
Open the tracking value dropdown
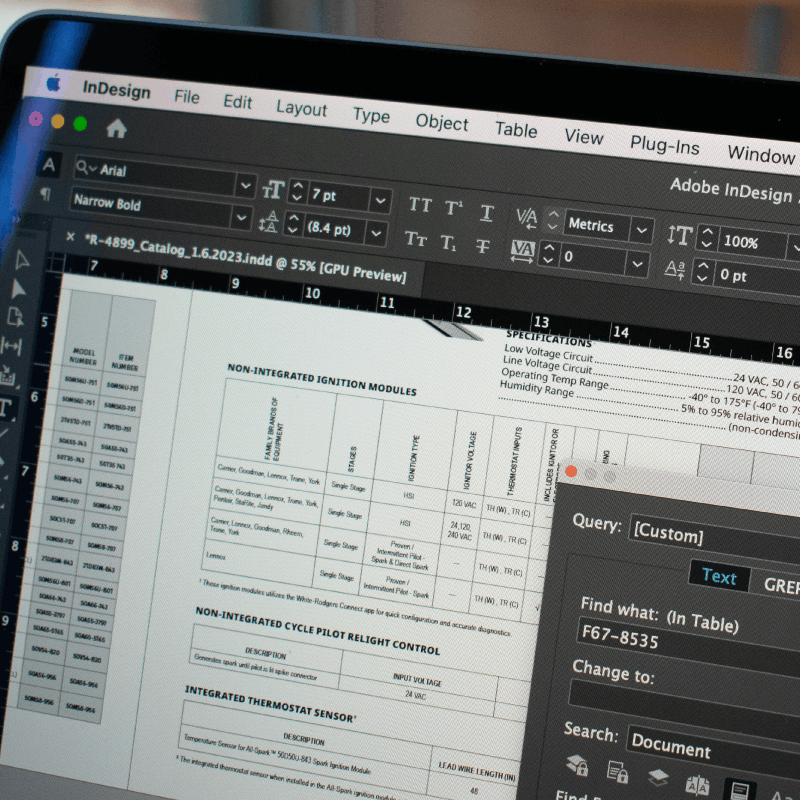[x=637, y=264]
